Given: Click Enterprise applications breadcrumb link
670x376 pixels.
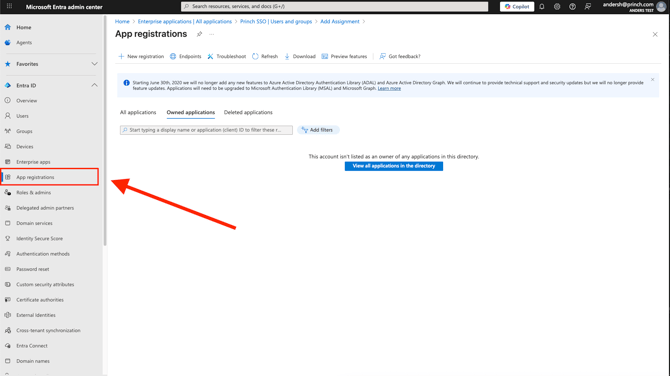Looking at the screenshot, I should [x=185, y=21].
